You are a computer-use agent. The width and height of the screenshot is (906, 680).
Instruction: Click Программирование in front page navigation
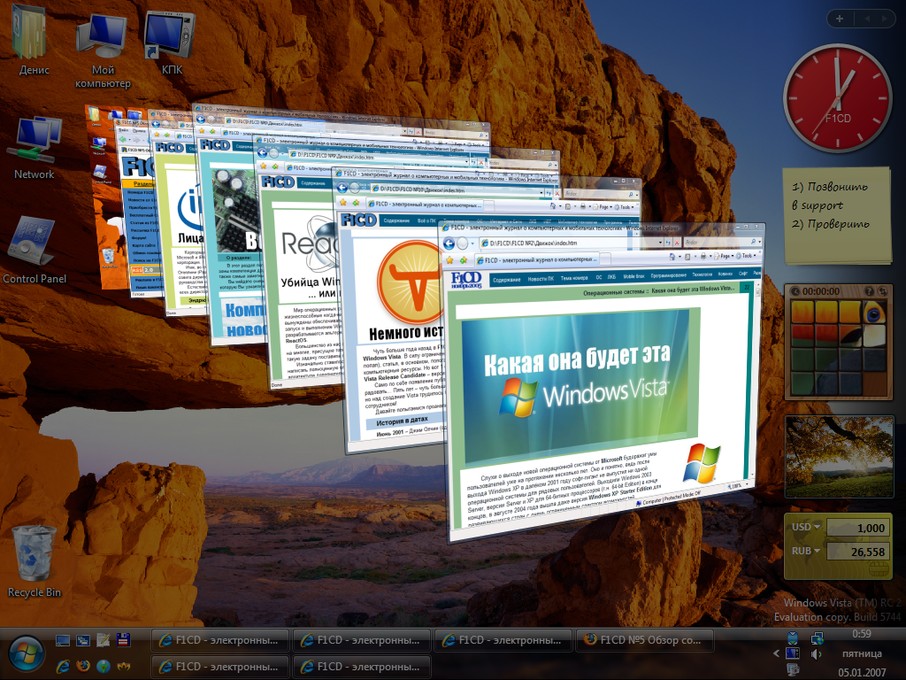668,276
